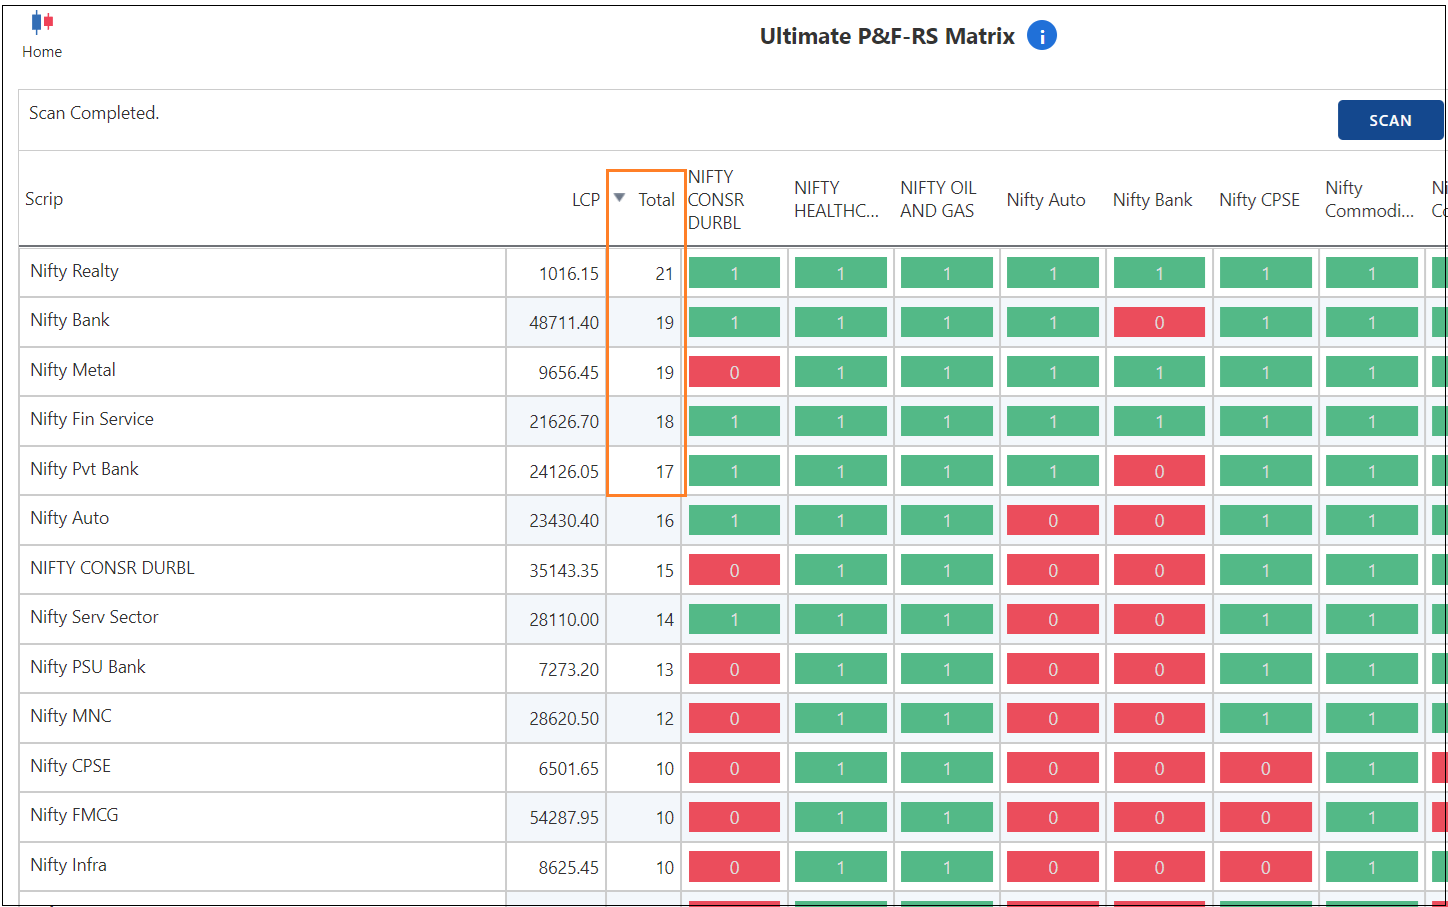Click red 0 cell Nifty Pvt Bank row, Nifty Bank column
The height and width of the screenshot is (907, 1448).
pyautogui.click(x=1159, y=471)
